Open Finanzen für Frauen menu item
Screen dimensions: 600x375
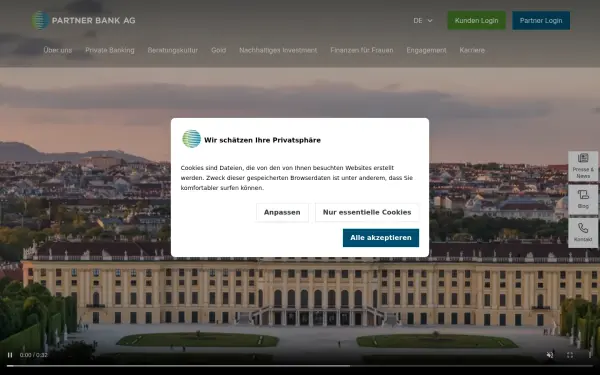[x=362, y=50]
